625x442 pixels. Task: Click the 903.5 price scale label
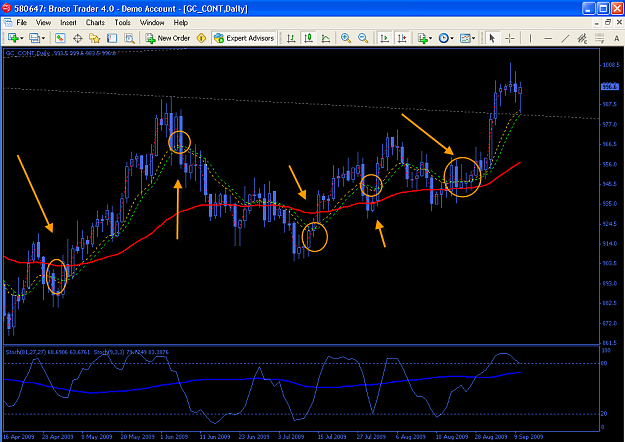610,263
